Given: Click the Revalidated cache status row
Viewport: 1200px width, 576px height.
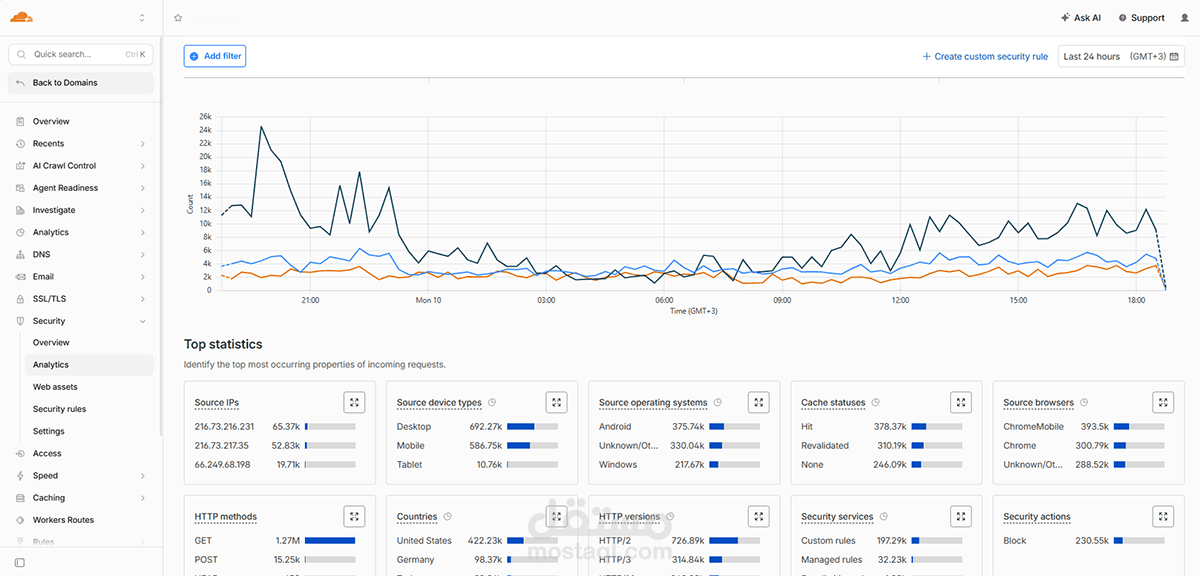Looking at the screenshot, I should click(x=881, y=445).
